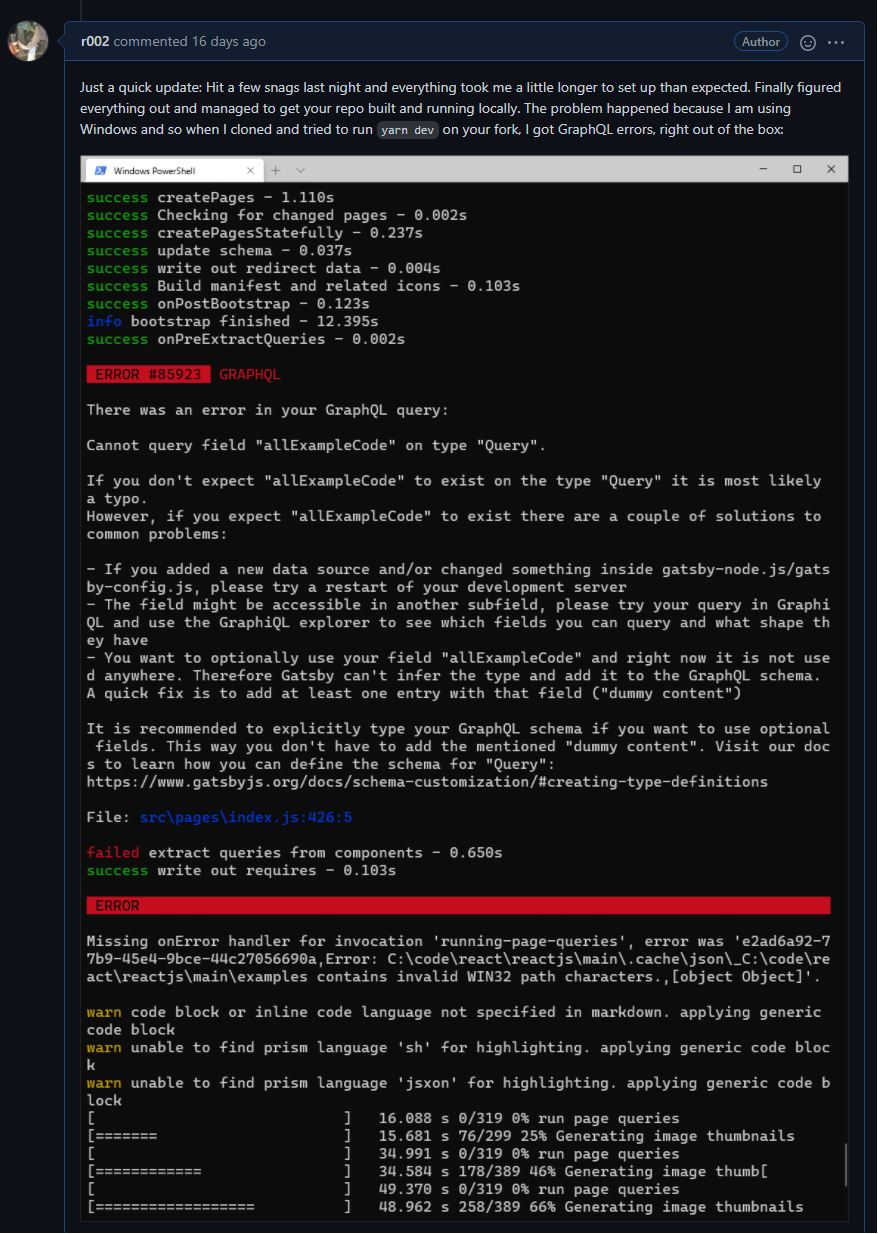Close the PowerShell terminal window
This screenshot has width=878, height=1234.
831,169
